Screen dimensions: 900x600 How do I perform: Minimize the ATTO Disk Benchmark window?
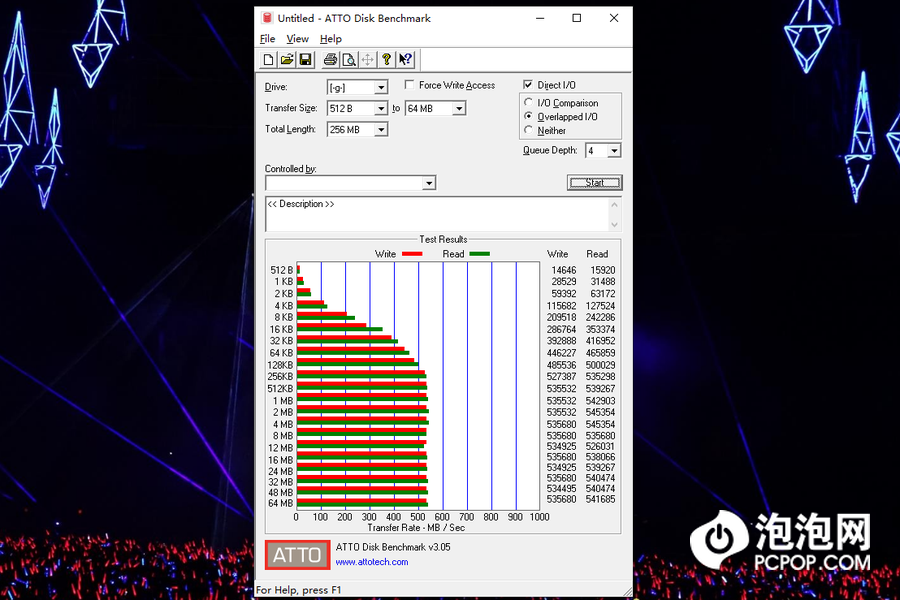540,18
